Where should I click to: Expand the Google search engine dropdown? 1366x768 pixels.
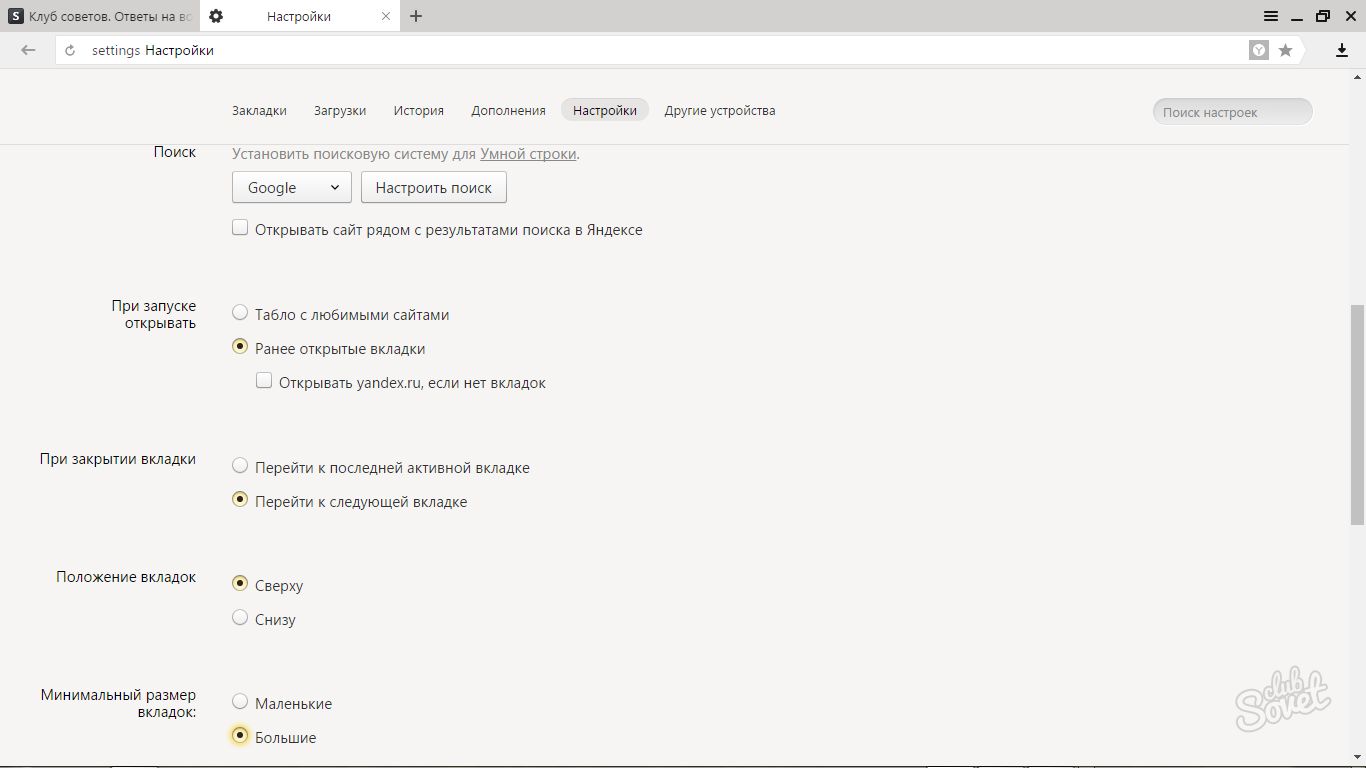pyautogui.click(x=291, y=187)
